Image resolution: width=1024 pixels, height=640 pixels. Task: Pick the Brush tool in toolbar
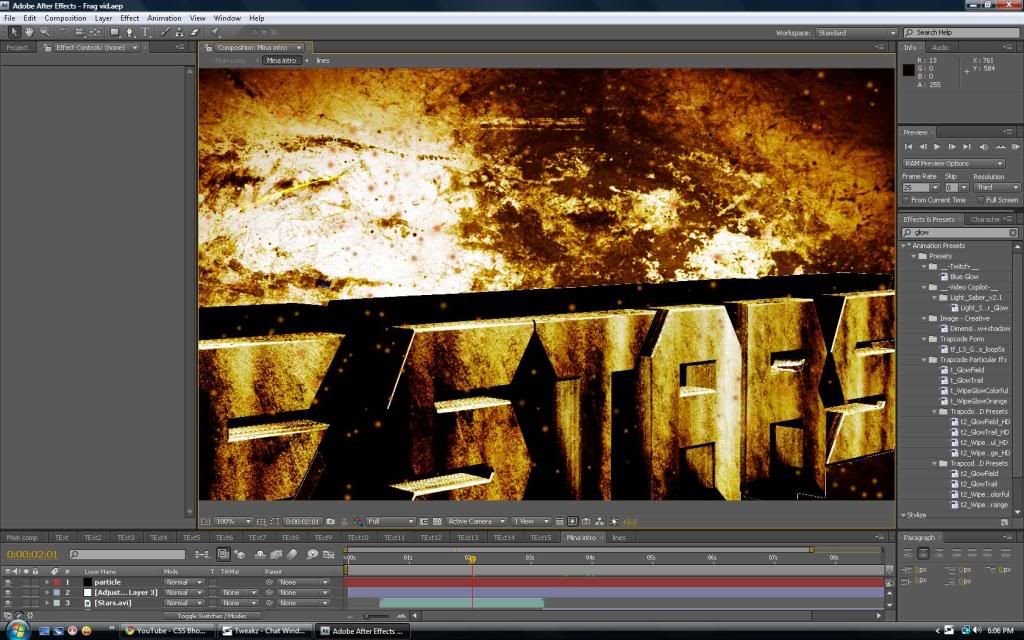pos(165,32)
